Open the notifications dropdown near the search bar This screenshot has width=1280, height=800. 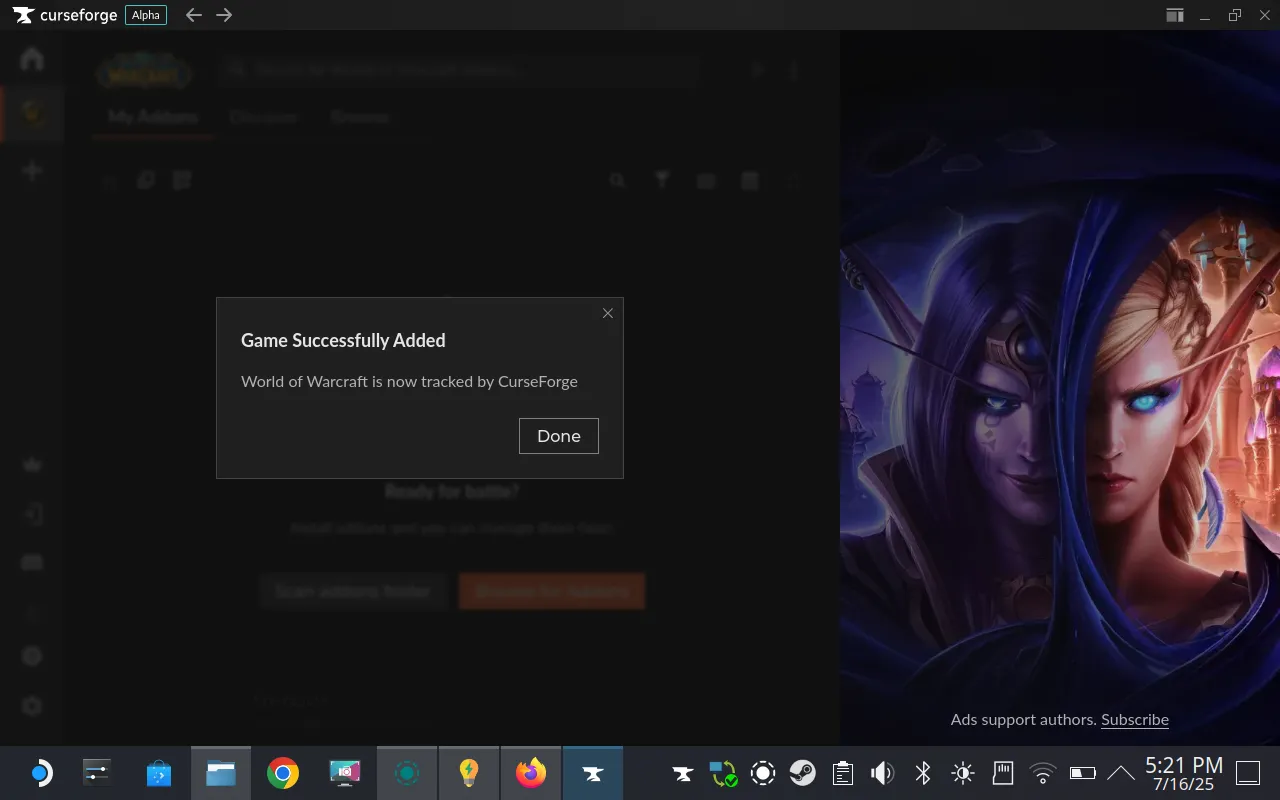click(x=757, y=70)
